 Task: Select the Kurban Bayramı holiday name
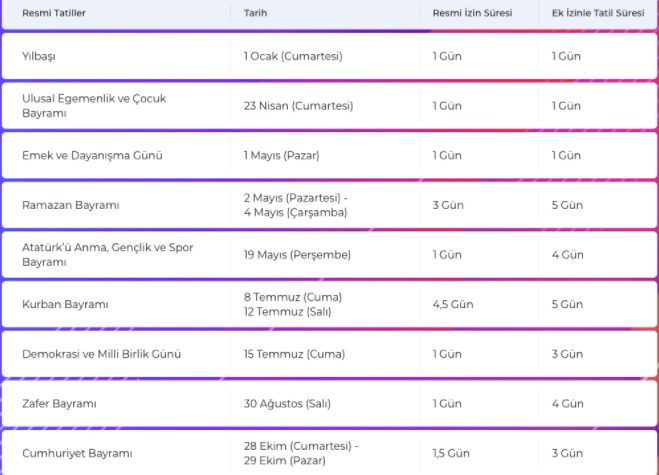pyautogui.click(x=65, y=304)
